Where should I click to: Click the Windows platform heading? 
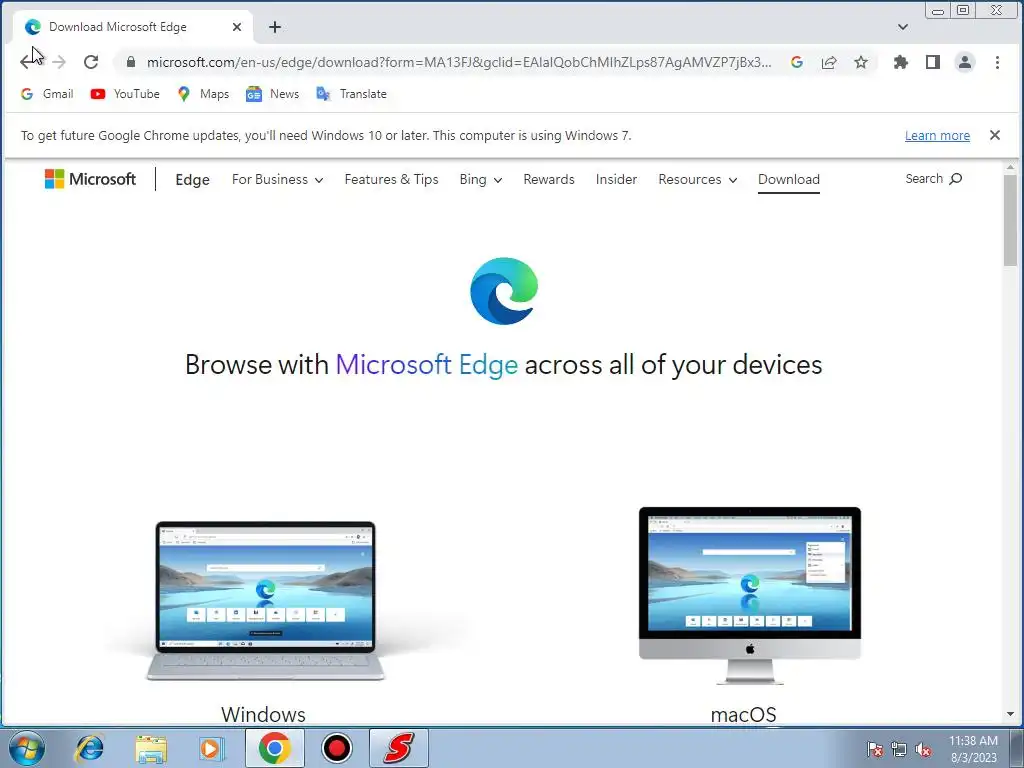pos(263,714)
